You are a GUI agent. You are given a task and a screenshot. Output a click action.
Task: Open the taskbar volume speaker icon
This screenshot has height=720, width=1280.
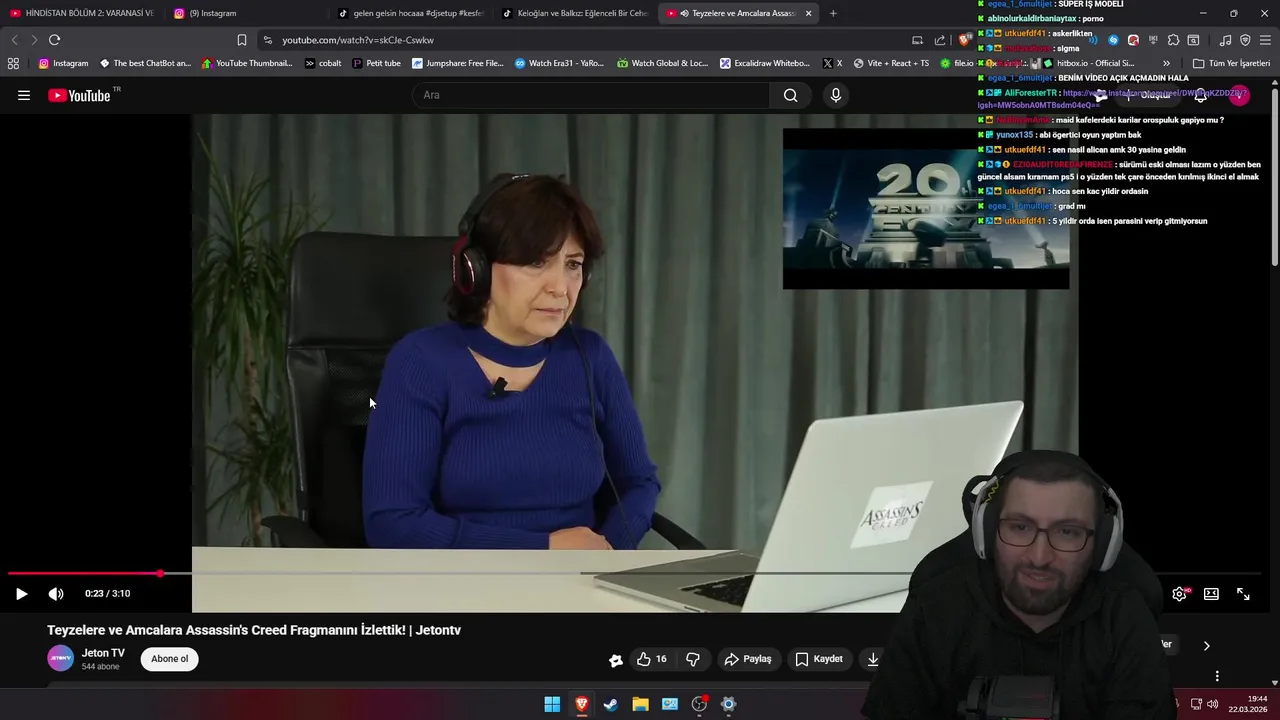coord(1212,704)
